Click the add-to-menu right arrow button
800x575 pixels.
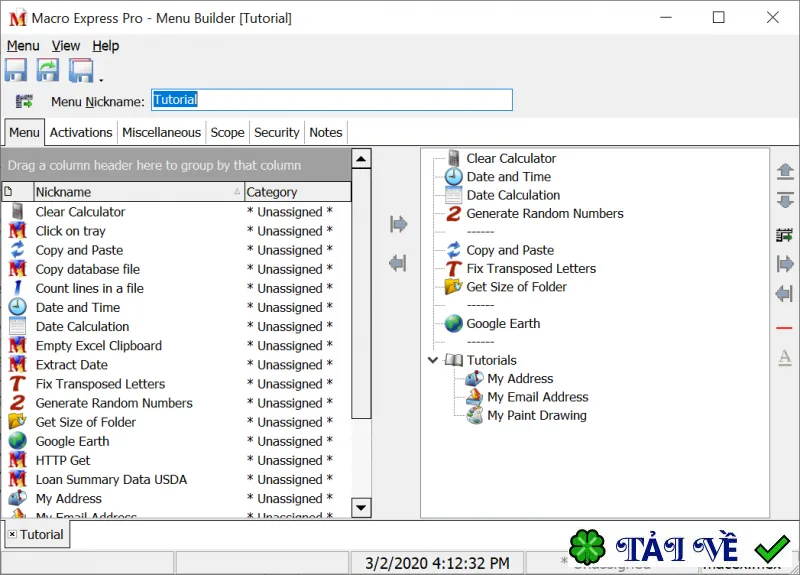tap(398, 224)
